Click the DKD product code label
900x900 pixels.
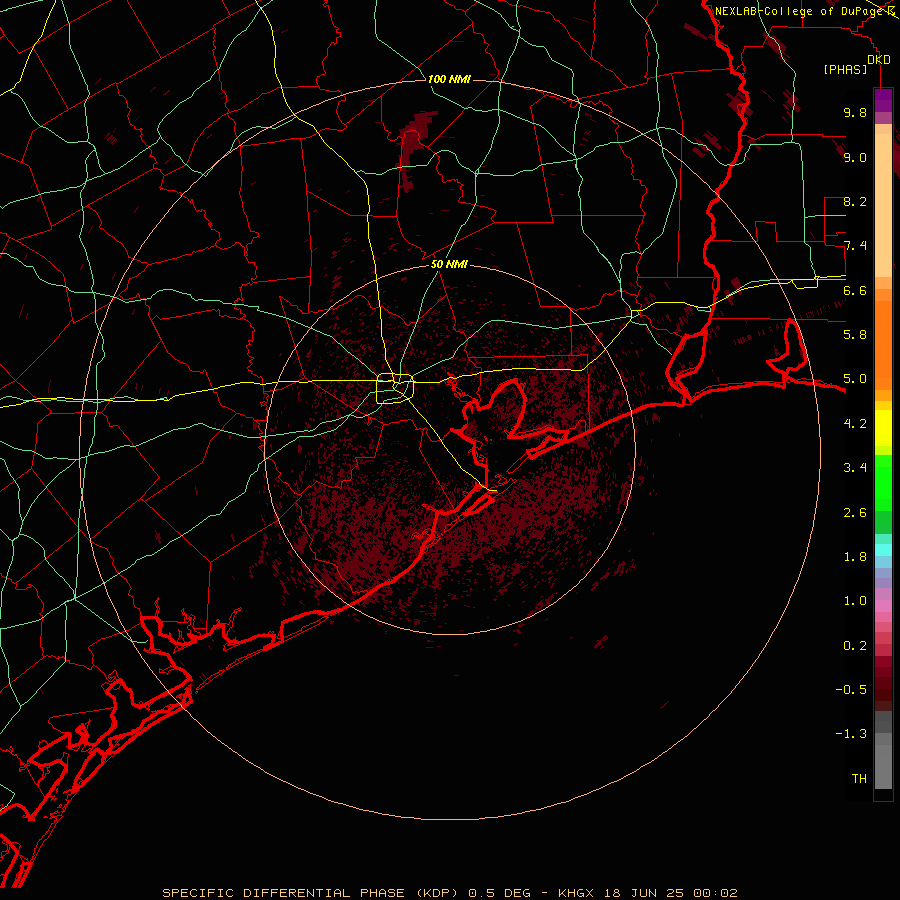click(x=879, y=59)
